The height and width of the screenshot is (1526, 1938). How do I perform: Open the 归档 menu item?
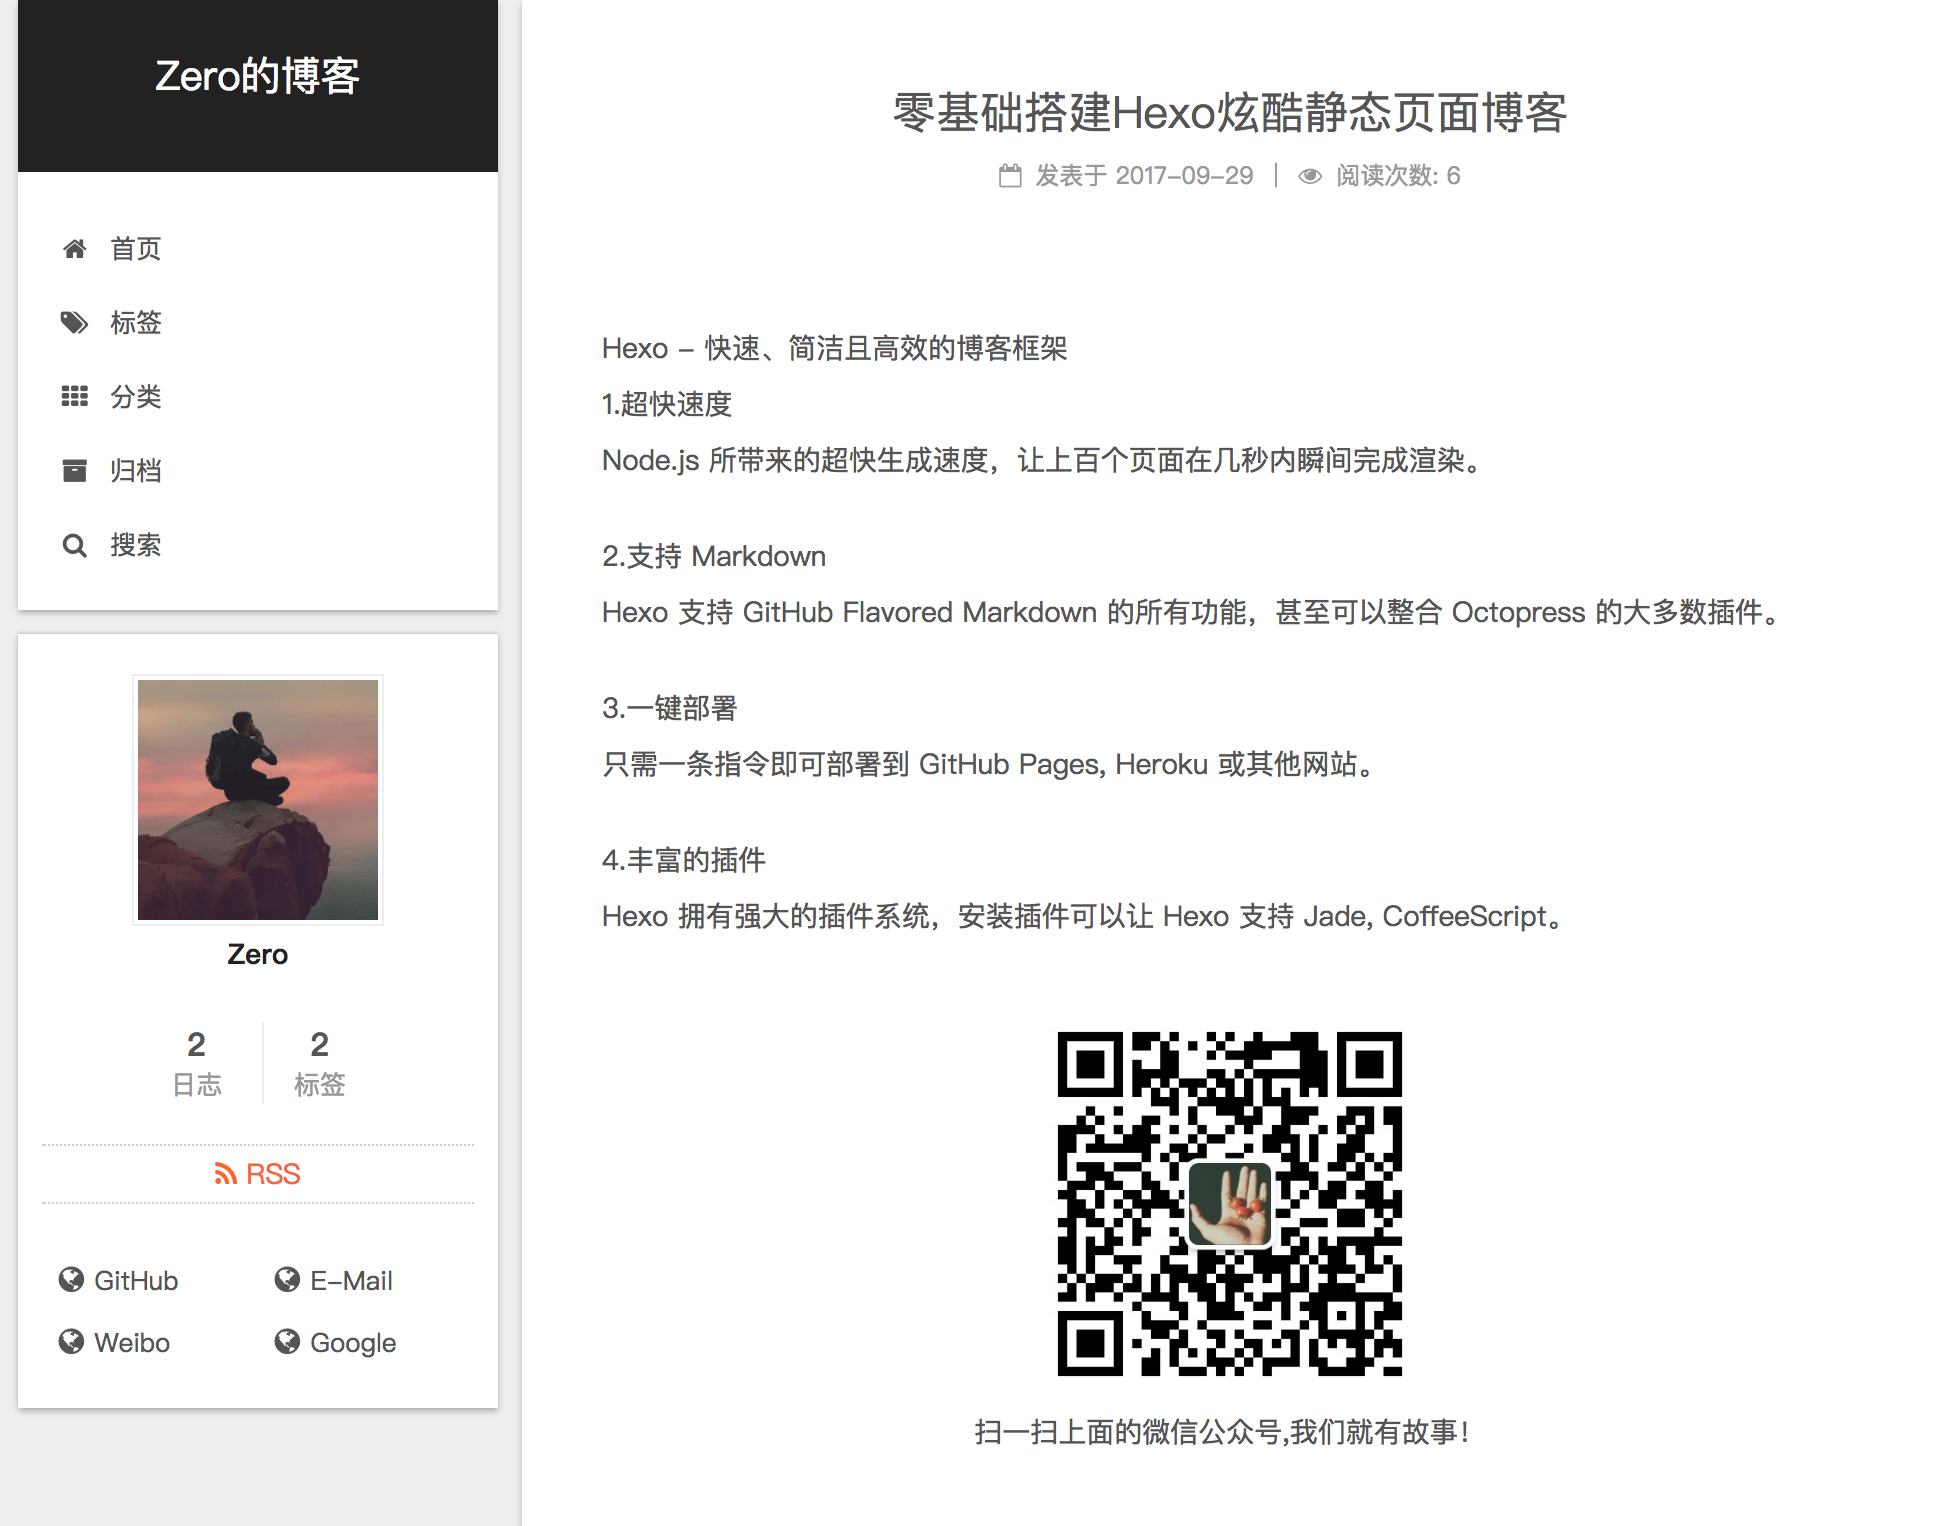tap(136, 471)
